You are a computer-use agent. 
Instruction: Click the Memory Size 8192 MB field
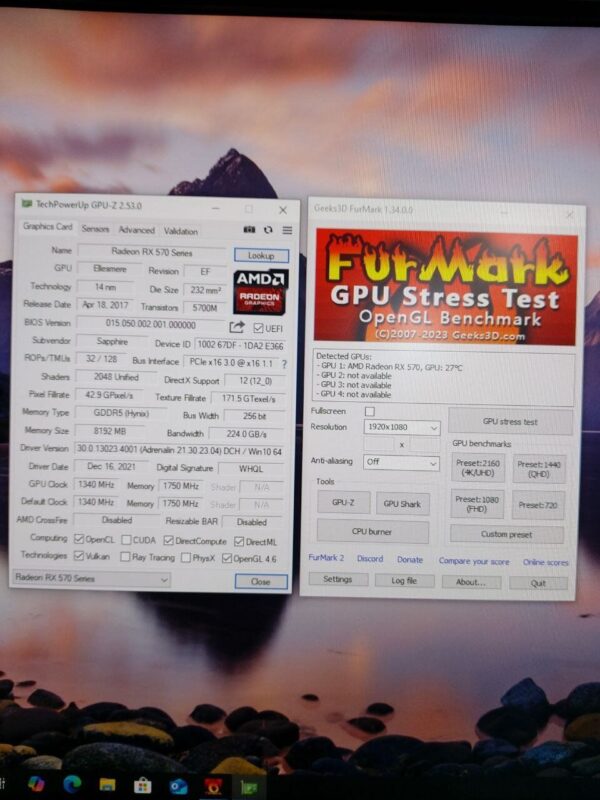(x=110, y=431)
